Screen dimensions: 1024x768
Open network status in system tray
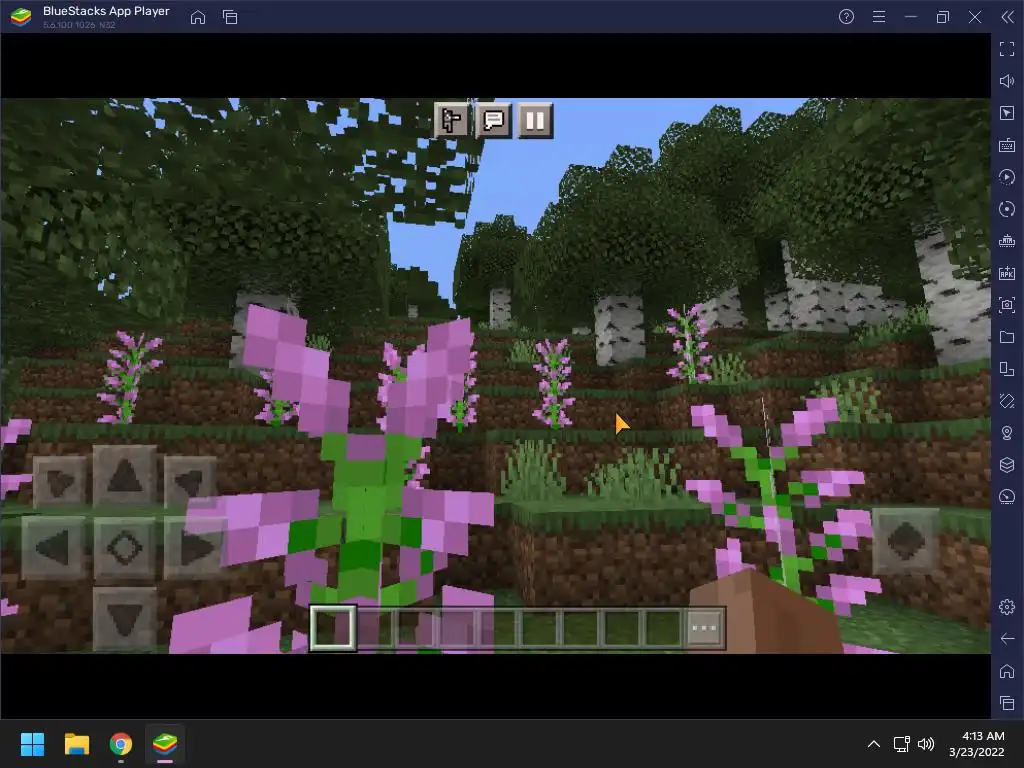coord(902,744)
